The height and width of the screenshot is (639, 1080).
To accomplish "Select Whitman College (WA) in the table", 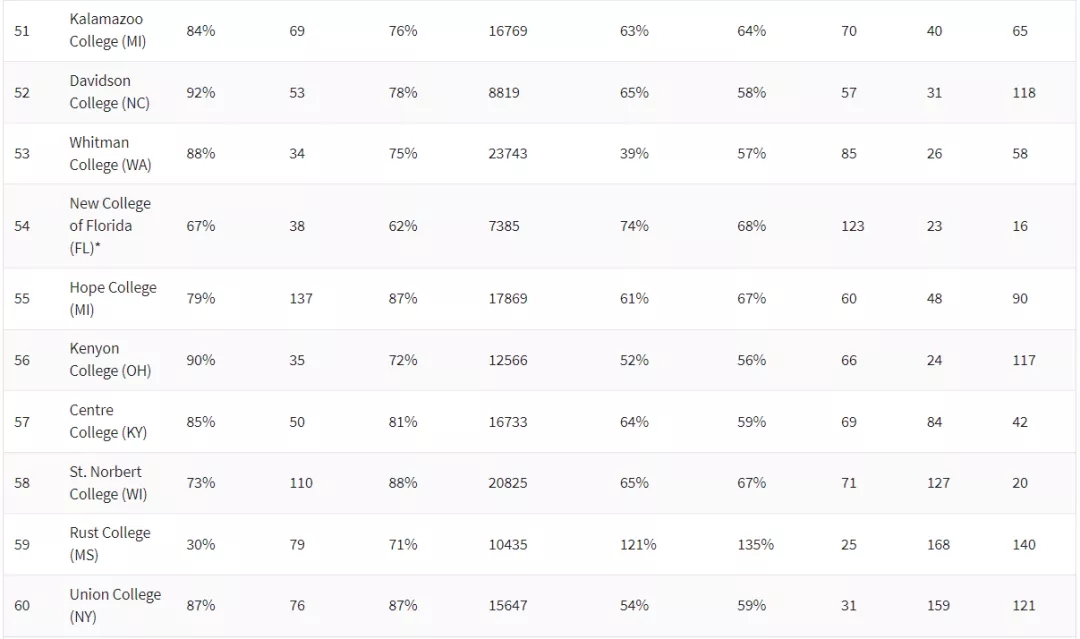I will [109, 153].
